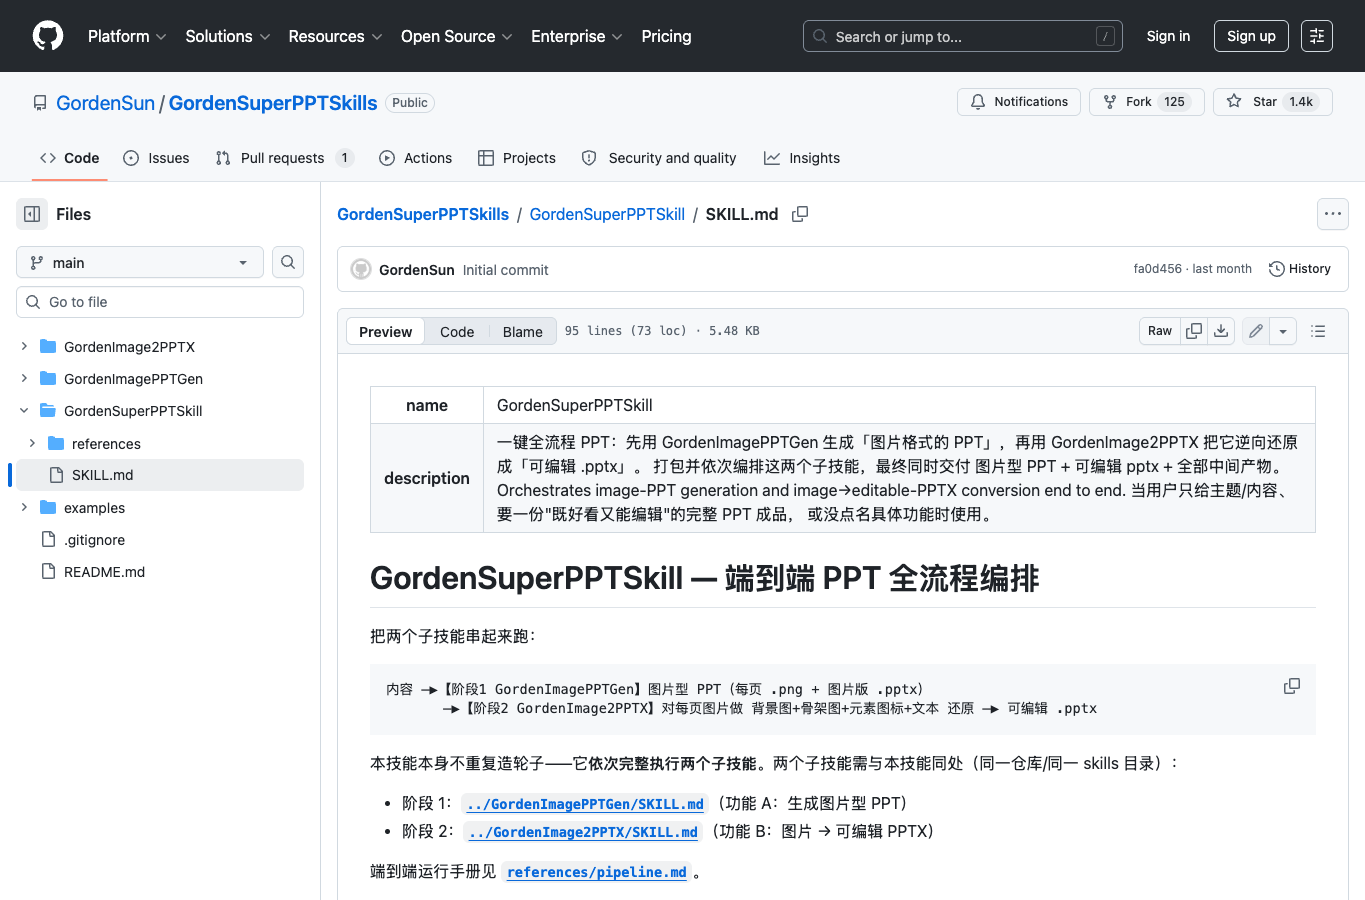Expand the GordenlmagePPTGen folder chevron
This screenshot has width=1365, height=900.
click(x=24, y=379)
